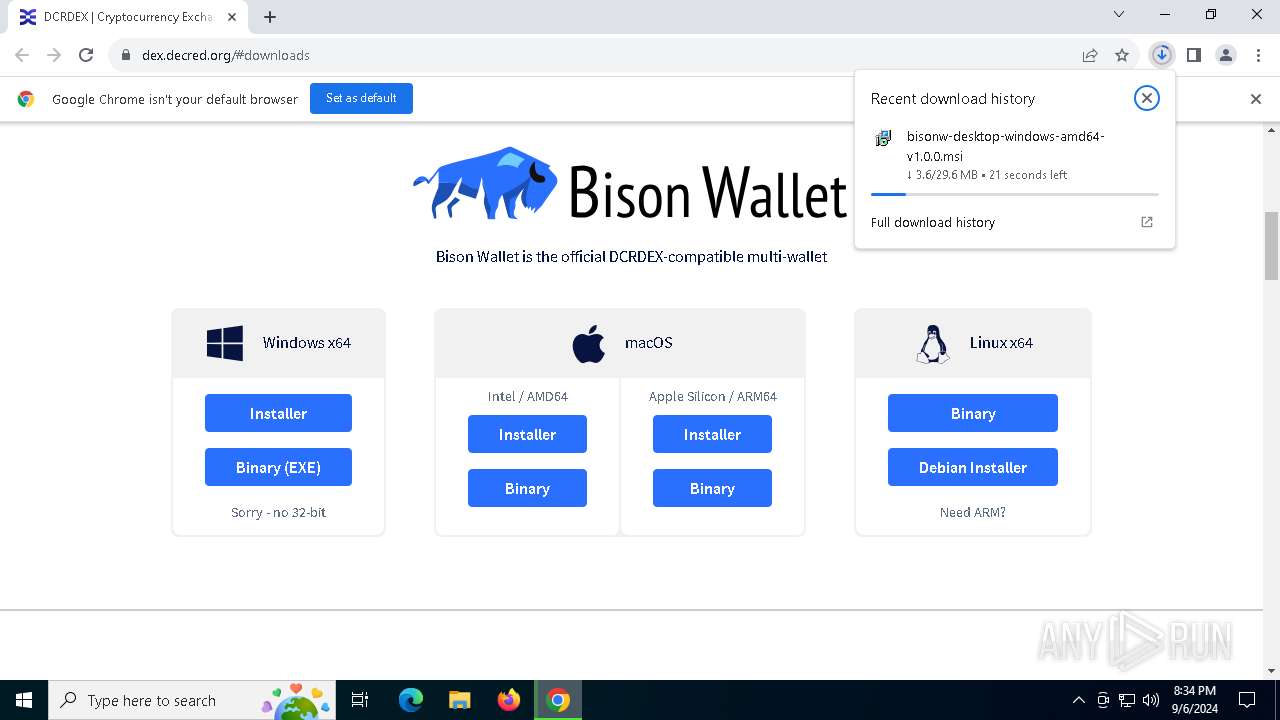Viewport: 1280px width, 720px height.
Task: Download macOS Intel / AMD64 Binary
Action: [x=527, y=488]
